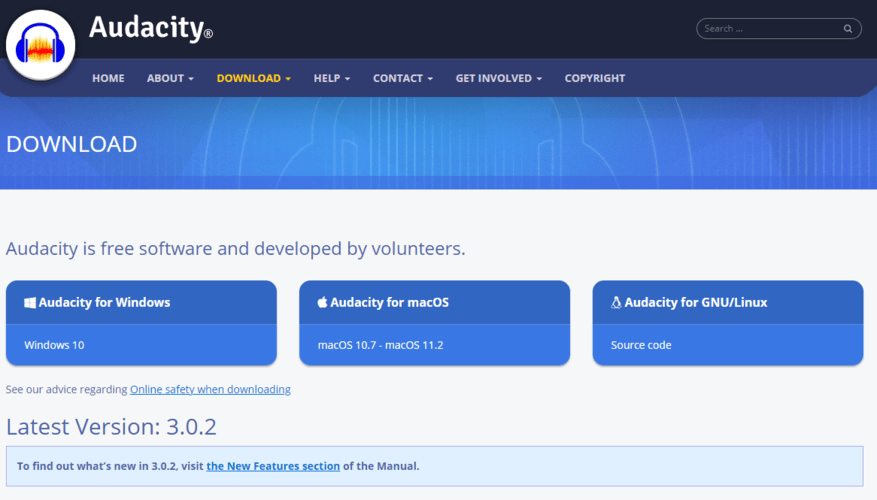The image size is (877, 500).
Task: Open the DOWNLOAD menu
Action: pyautogui.click(x=253, y=78)
